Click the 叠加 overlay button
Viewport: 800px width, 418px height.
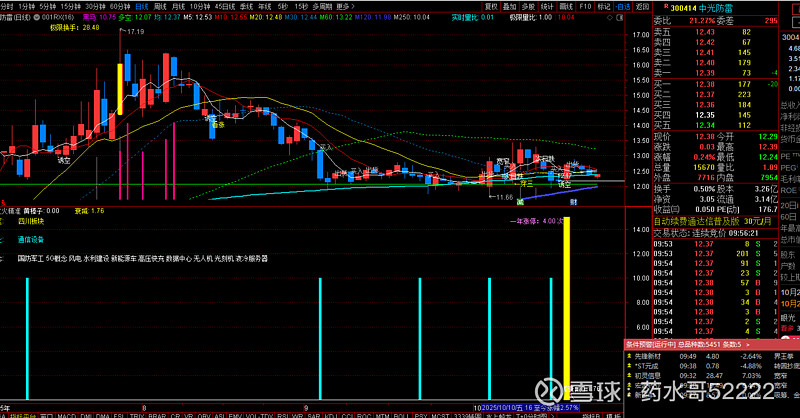[x=510, y=7]
